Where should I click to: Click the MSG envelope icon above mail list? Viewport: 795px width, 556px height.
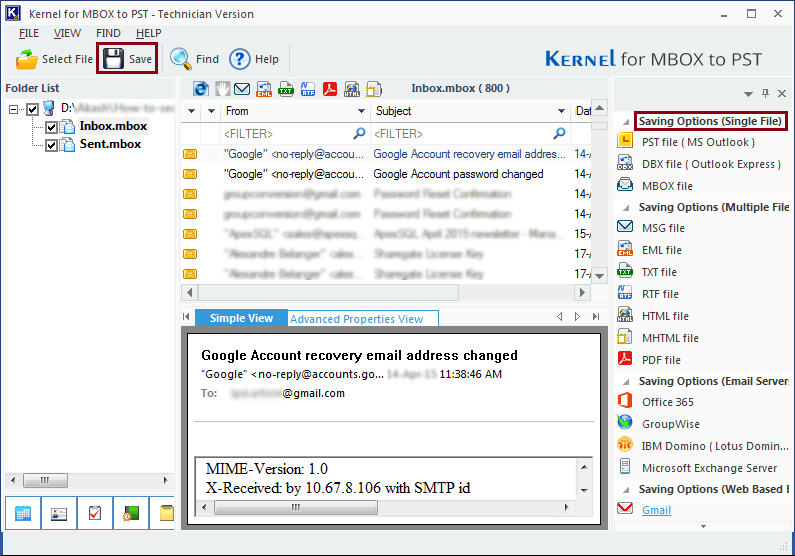tap(242, 89)
